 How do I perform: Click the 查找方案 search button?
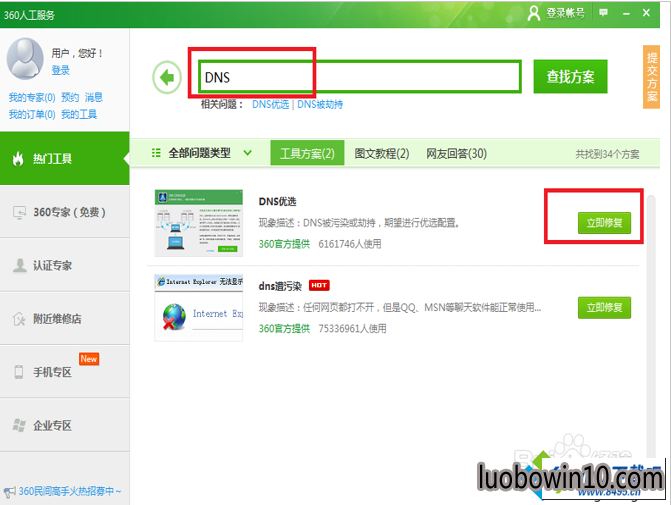click(x=570, y=77)
